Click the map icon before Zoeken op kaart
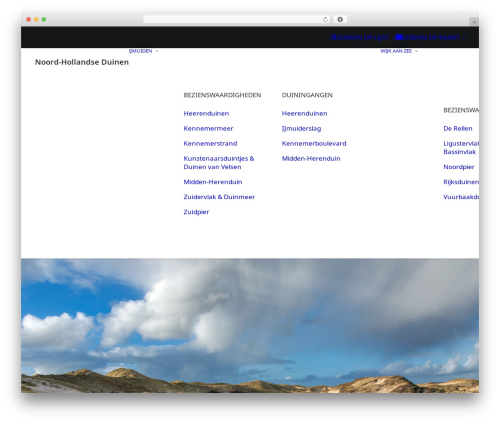Image resolution: width=500 pixels, height=423 pixels. (x=399, y=37)
